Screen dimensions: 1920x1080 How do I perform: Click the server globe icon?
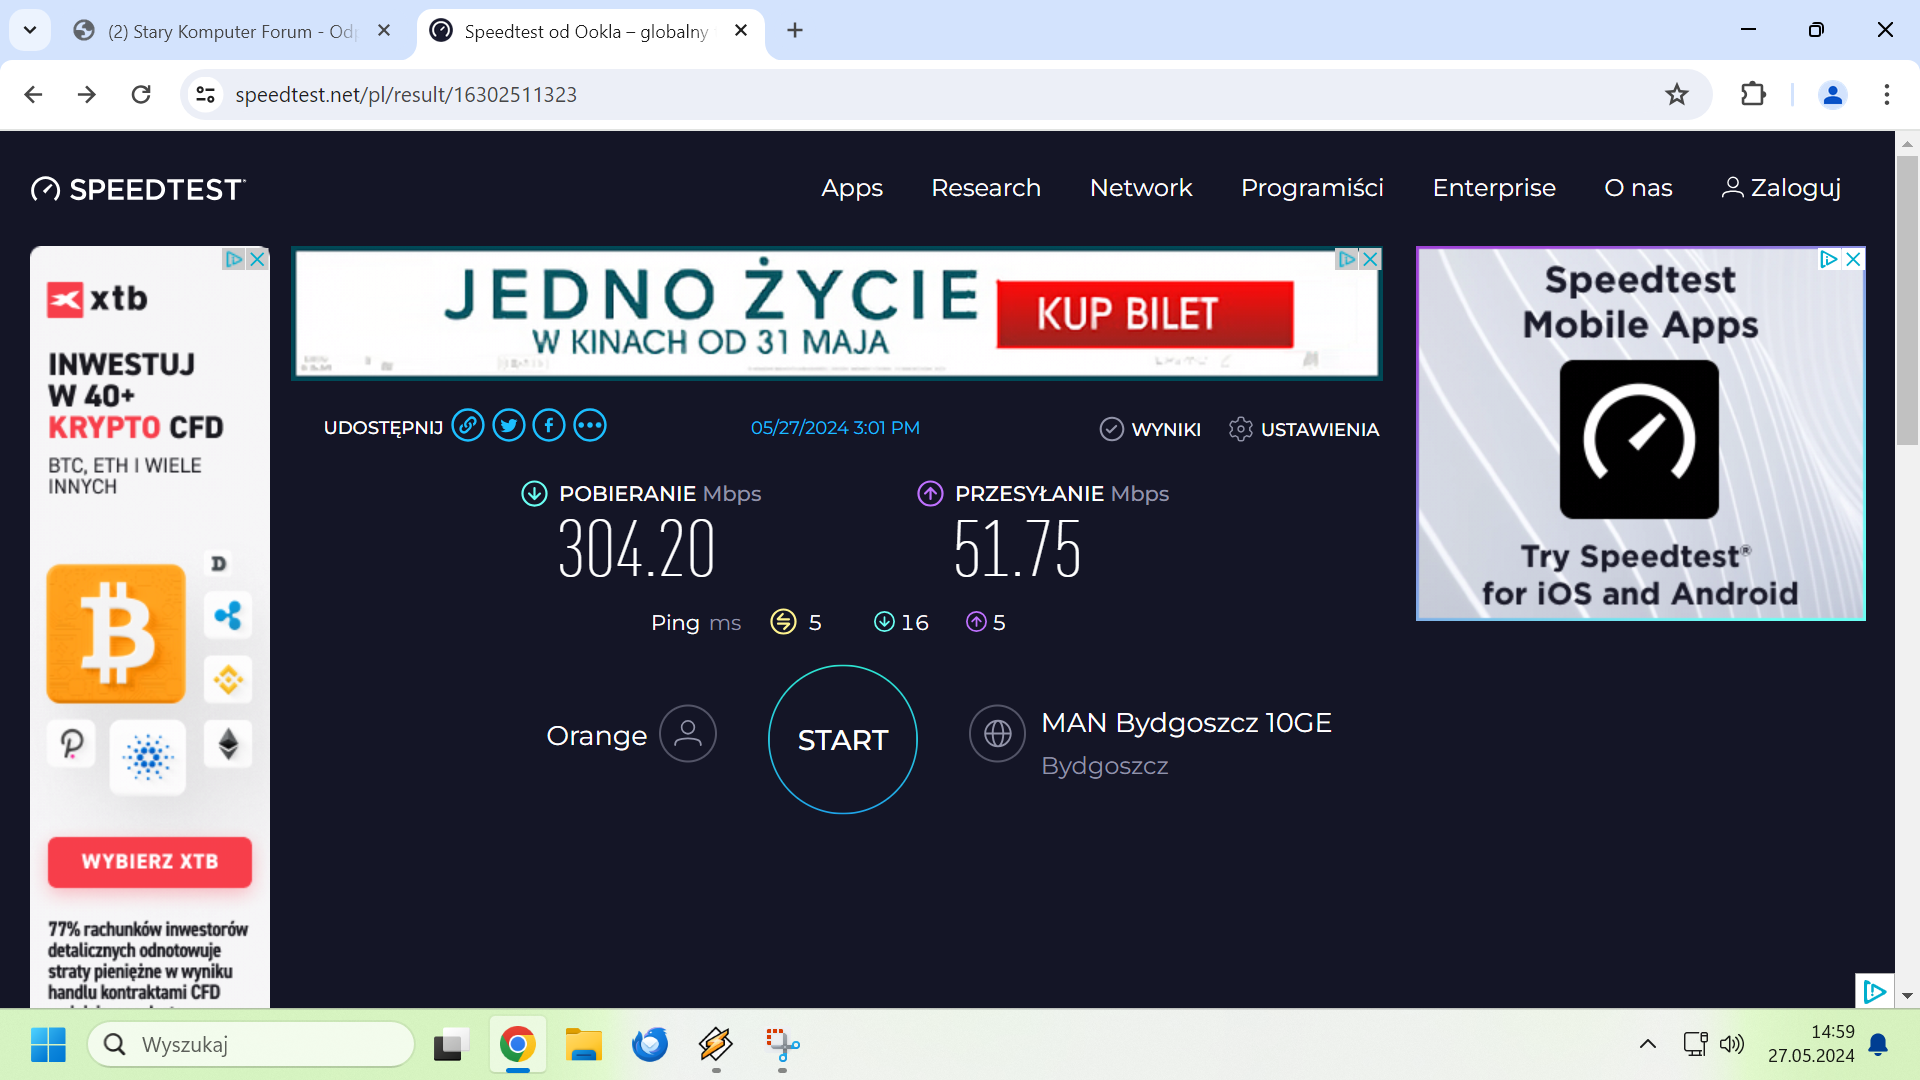(x=998, y=734)
